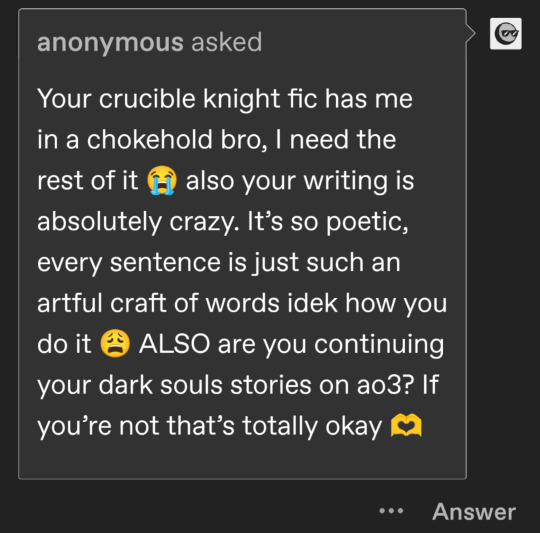Click the phrase "absolutely crazy." in message
Screen dimensions: 540x533
coord(138,222)
